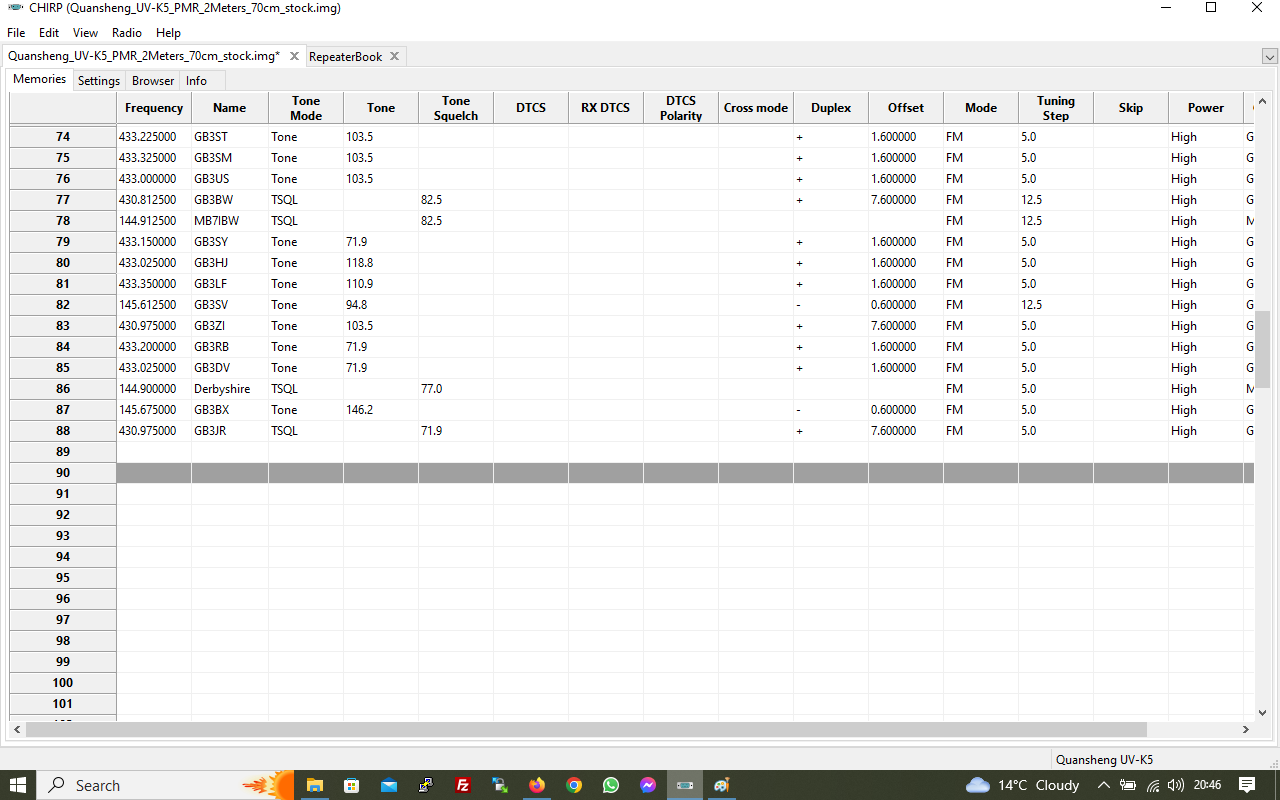Click the Tuning Step column header
Image resolution: width=1280 pixels, height=800 pixels.
click(1055, 108)
